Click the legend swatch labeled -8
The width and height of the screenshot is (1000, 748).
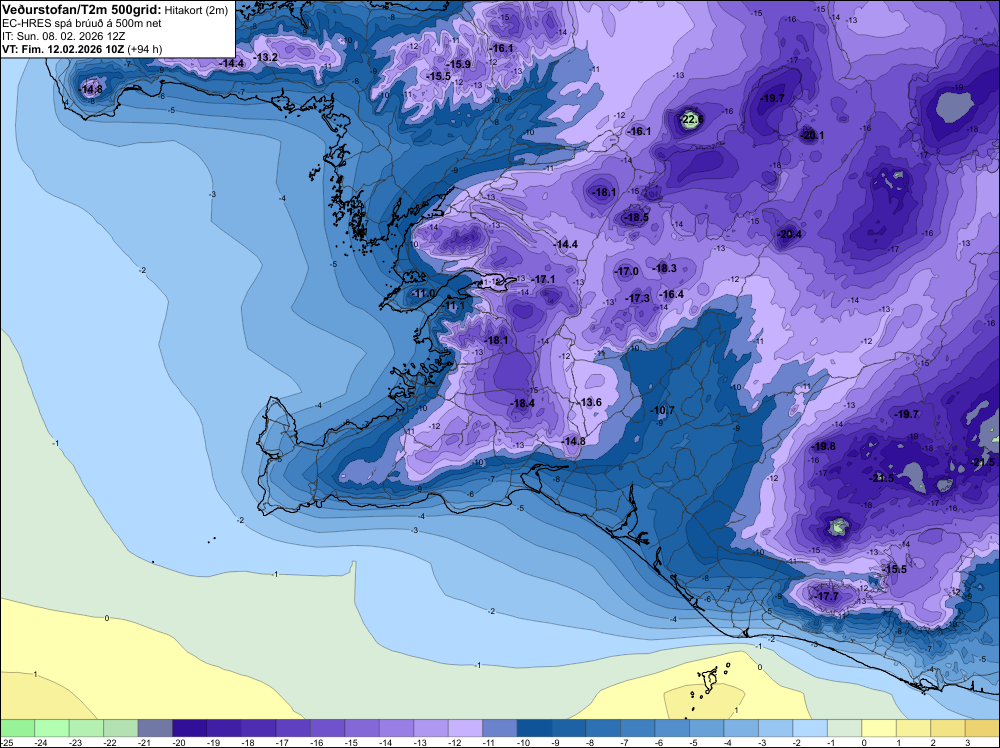603,728
